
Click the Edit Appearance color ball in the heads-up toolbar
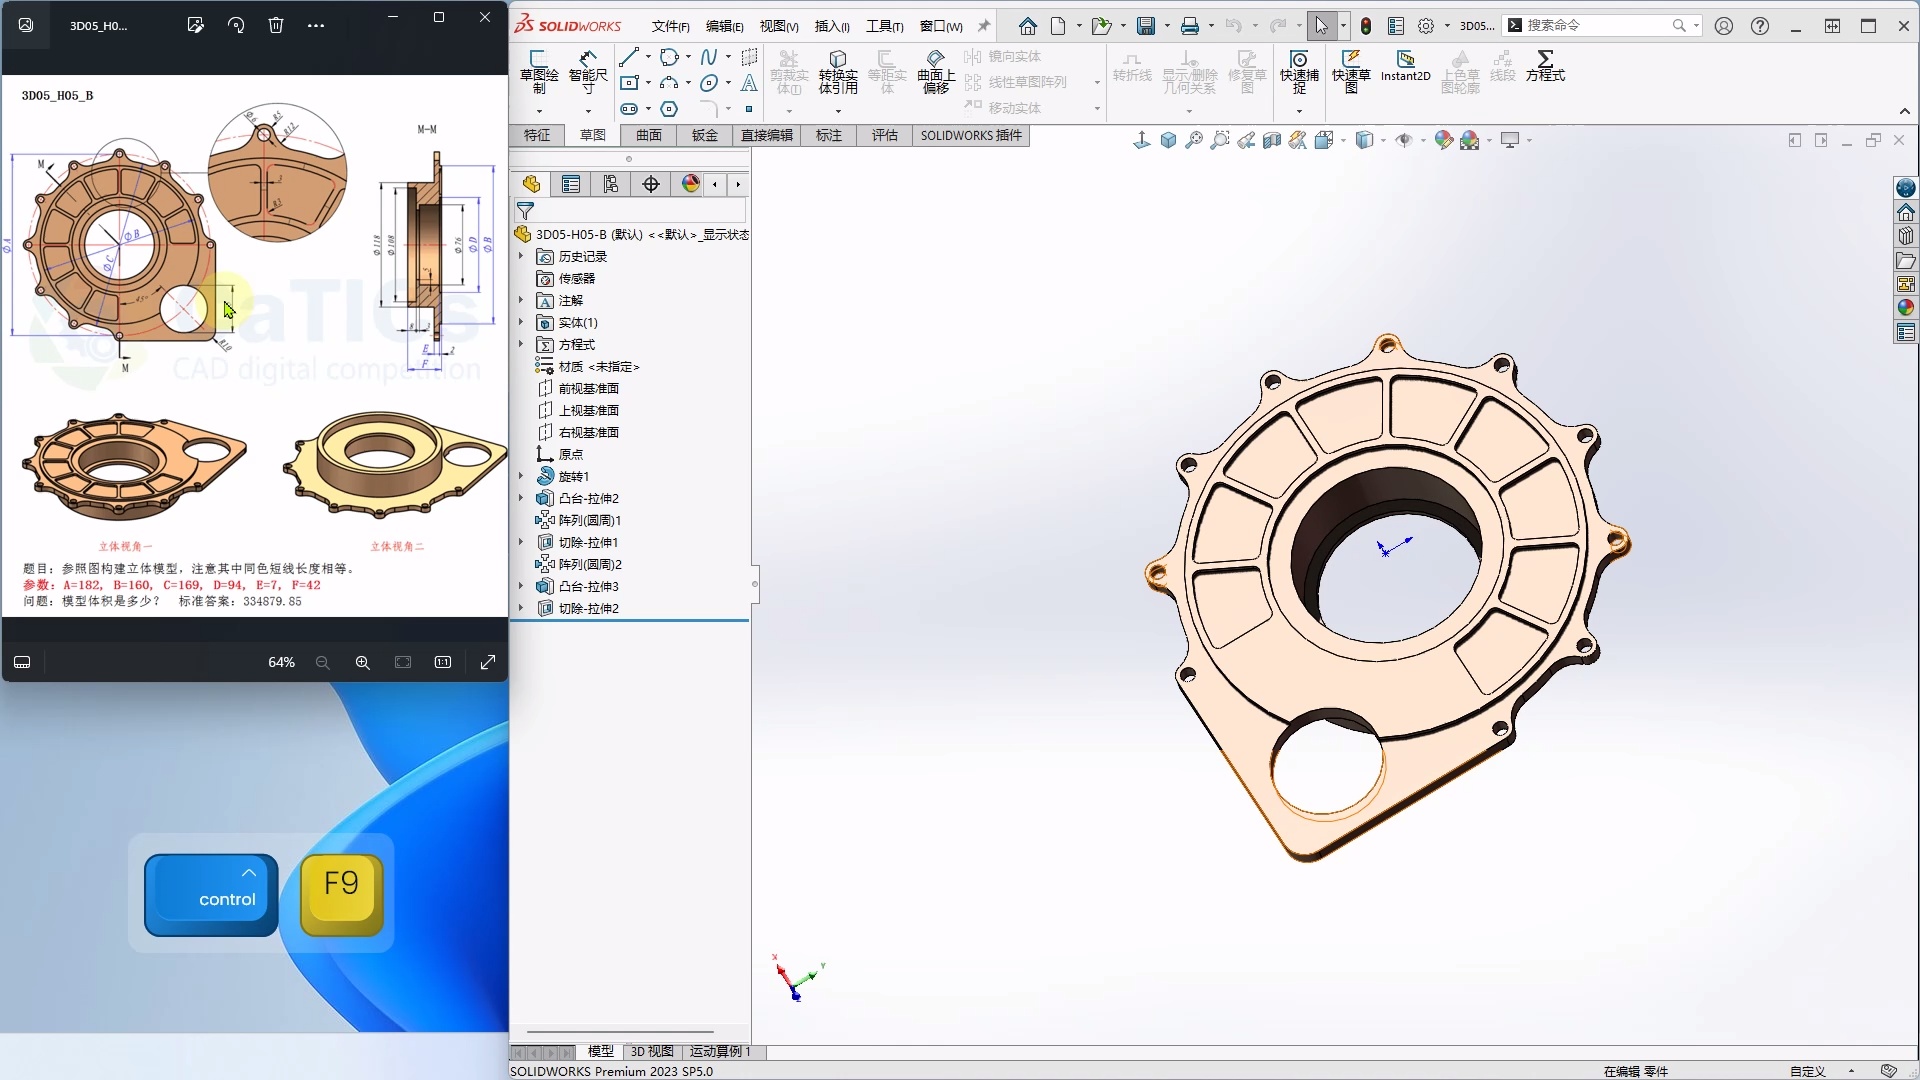1443,140
